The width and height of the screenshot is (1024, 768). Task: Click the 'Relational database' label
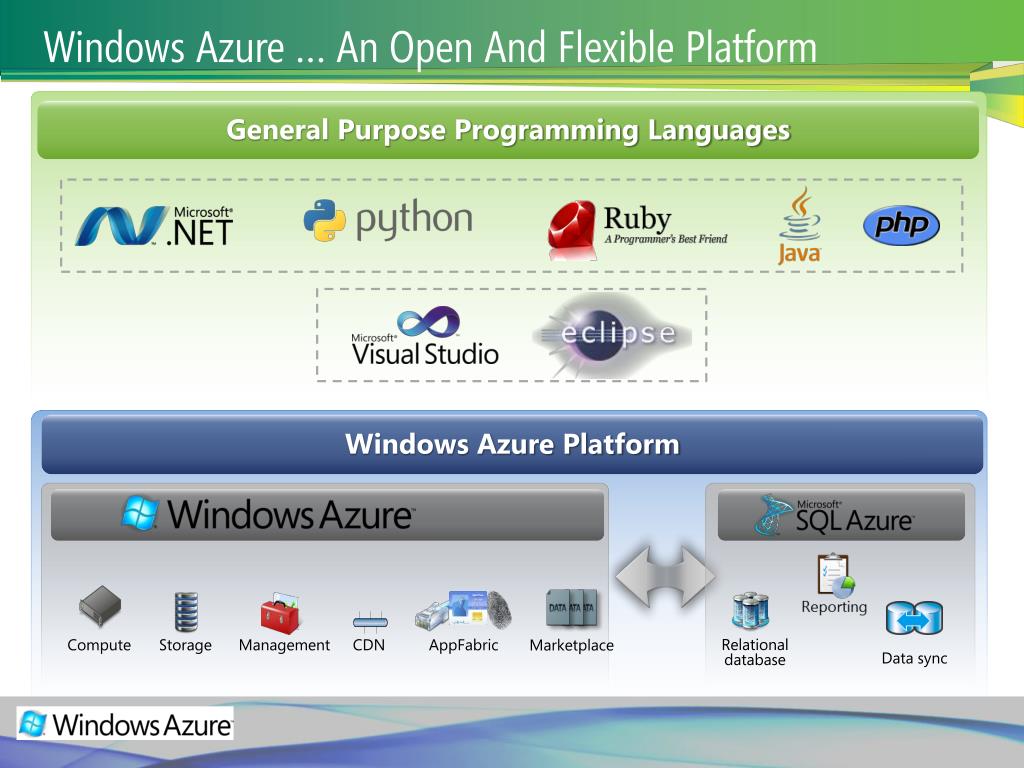(x=755, y=652)
